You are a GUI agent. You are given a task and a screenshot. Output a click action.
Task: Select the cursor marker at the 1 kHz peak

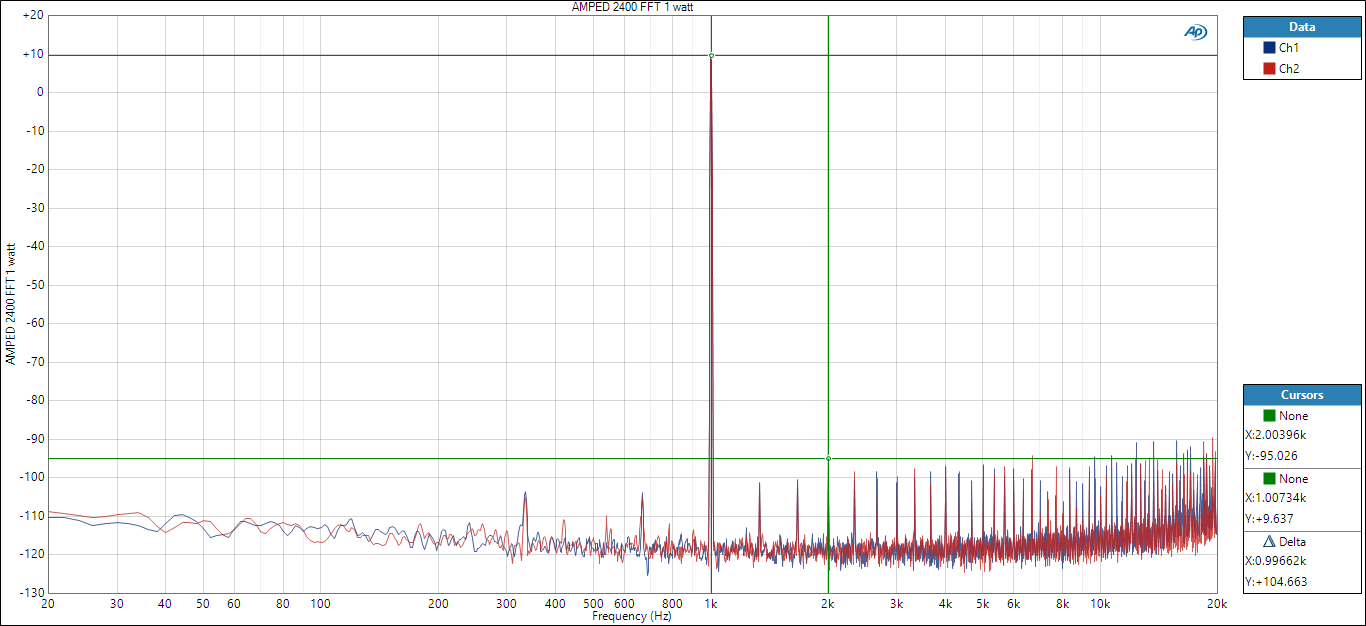pos(711,55)
